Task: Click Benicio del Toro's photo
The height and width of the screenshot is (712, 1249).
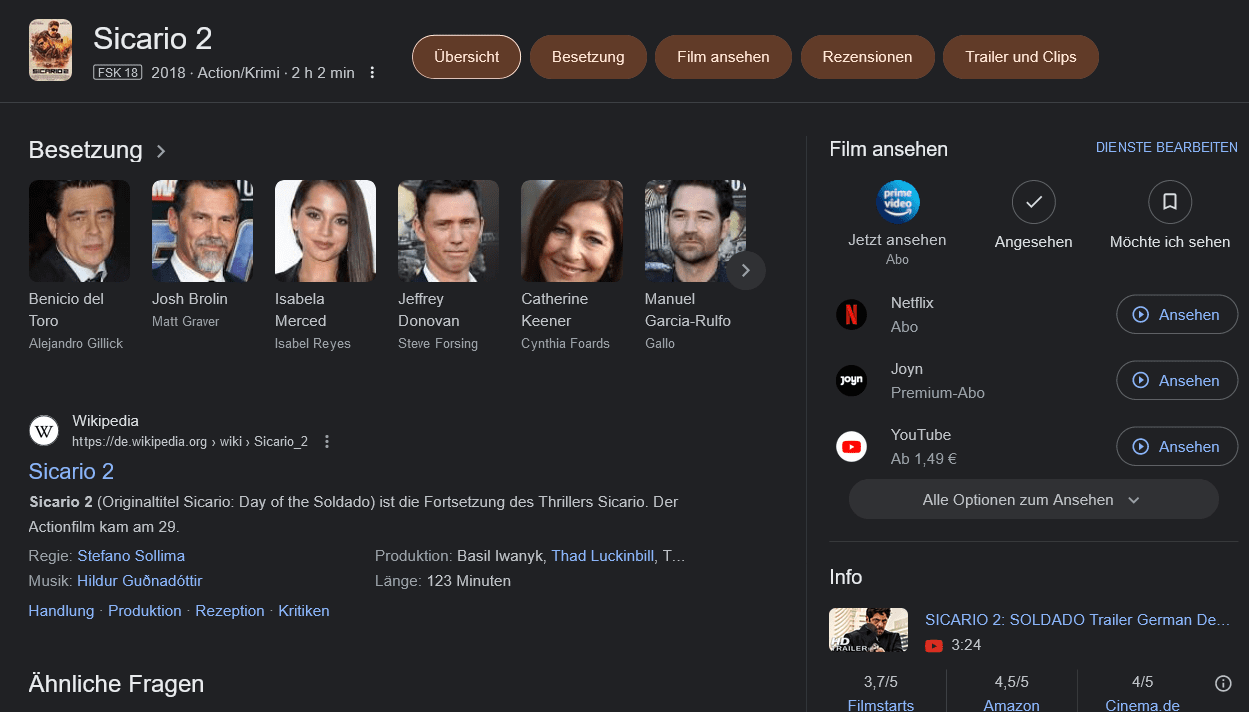Action: tap(79, 231)
